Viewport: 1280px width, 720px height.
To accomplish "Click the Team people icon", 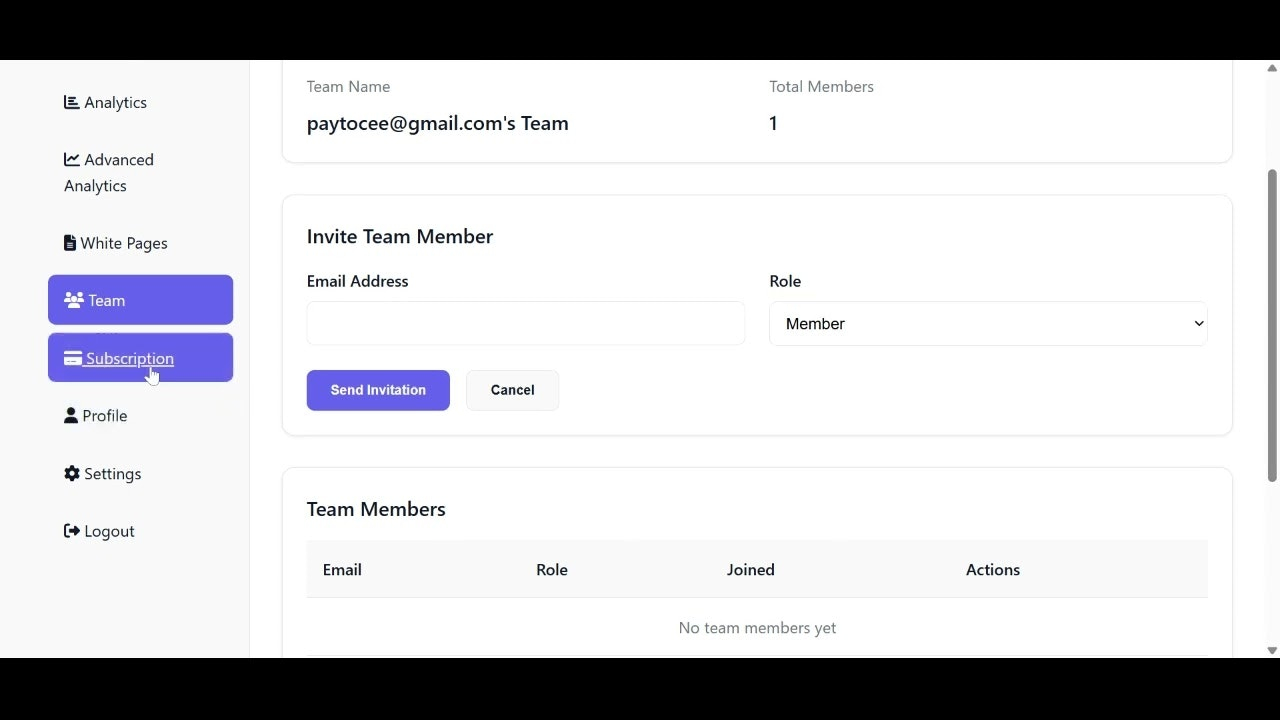I will pyautogui.click(x=73, y=300).
